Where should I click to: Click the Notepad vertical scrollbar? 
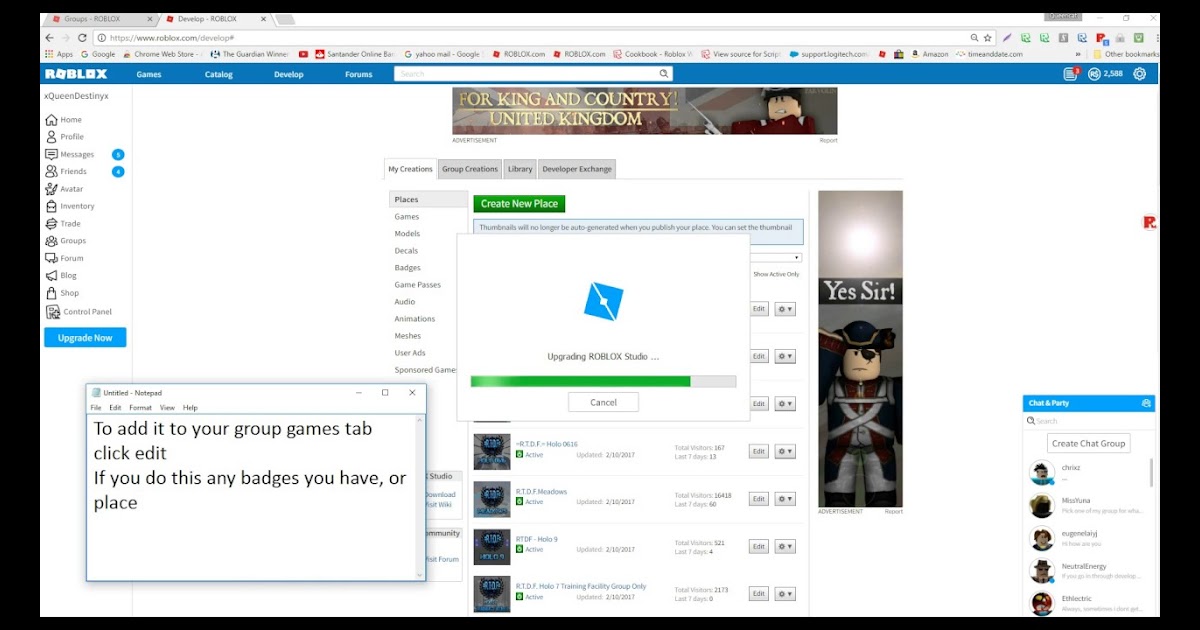click(420, 497)
